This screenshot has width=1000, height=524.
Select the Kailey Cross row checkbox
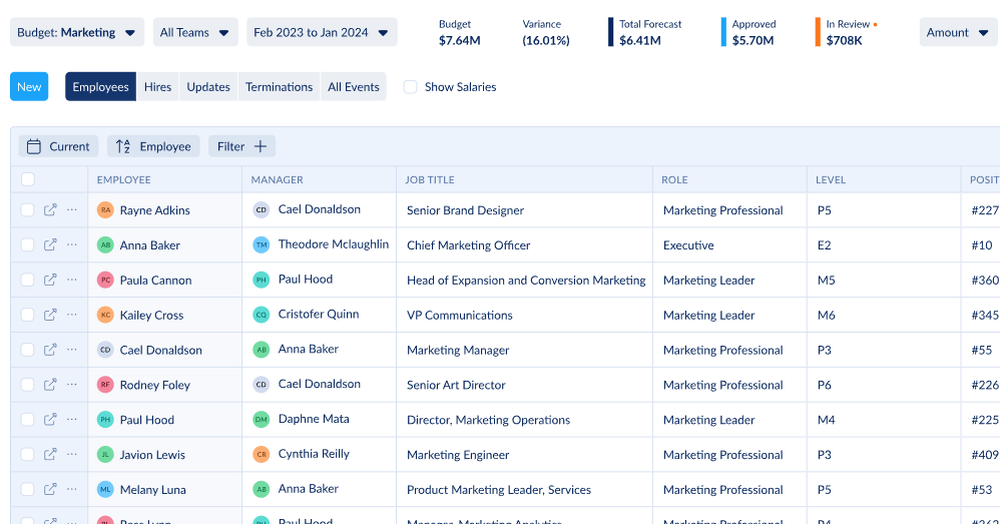point(27,314)
